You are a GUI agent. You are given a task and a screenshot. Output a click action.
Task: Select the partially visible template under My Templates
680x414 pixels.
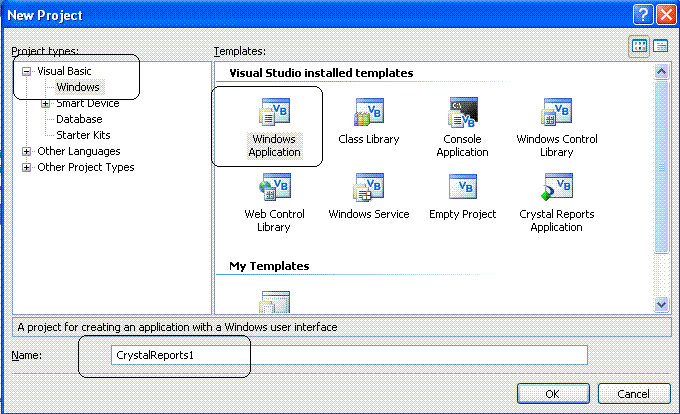tap(275, 302)
